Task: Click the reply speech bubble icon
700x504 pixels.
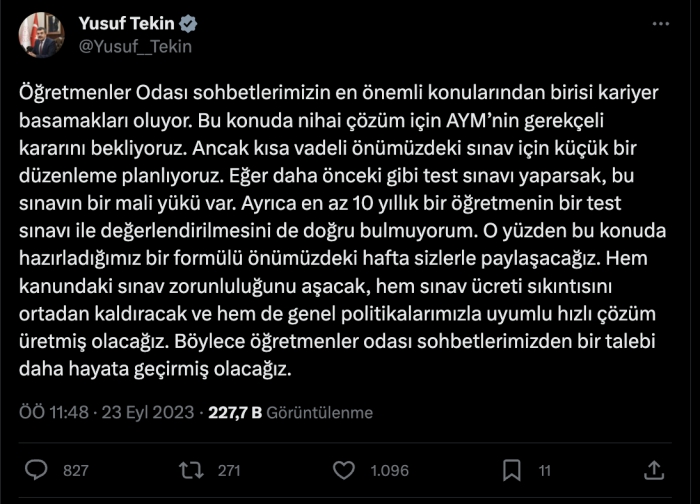Action: pyautogui.click(x=35, y=470)
